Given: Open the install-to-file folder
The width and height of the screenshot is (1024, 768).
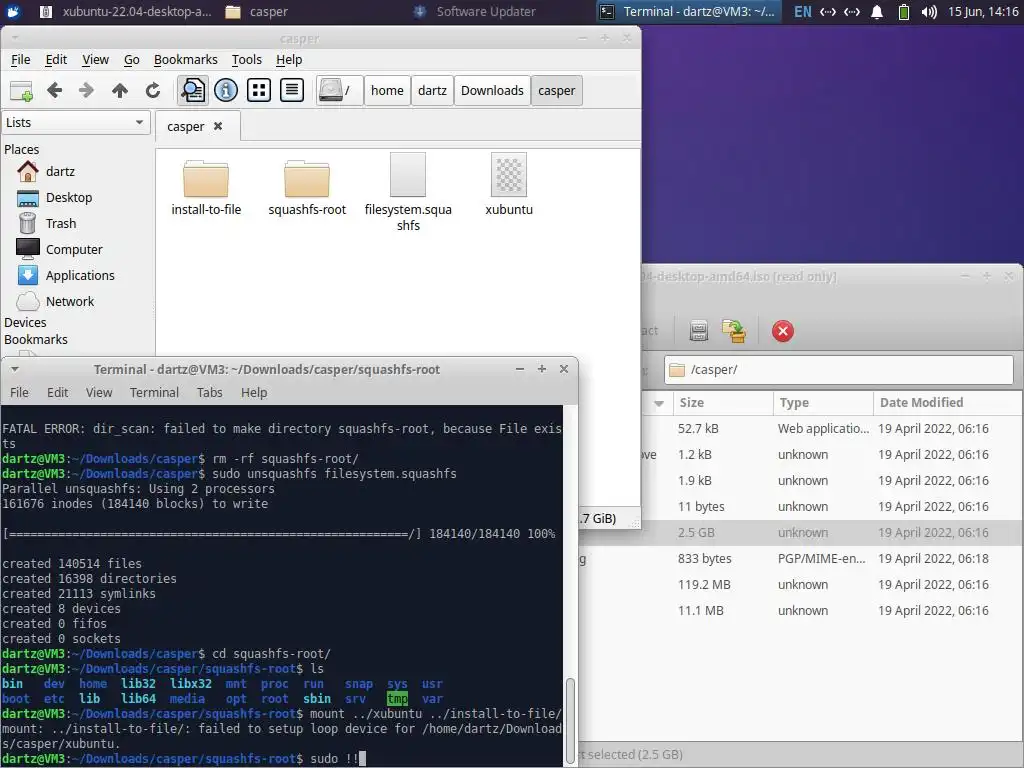Looking at the screenshot, I should pyautogui.click(x=206, y=187).
